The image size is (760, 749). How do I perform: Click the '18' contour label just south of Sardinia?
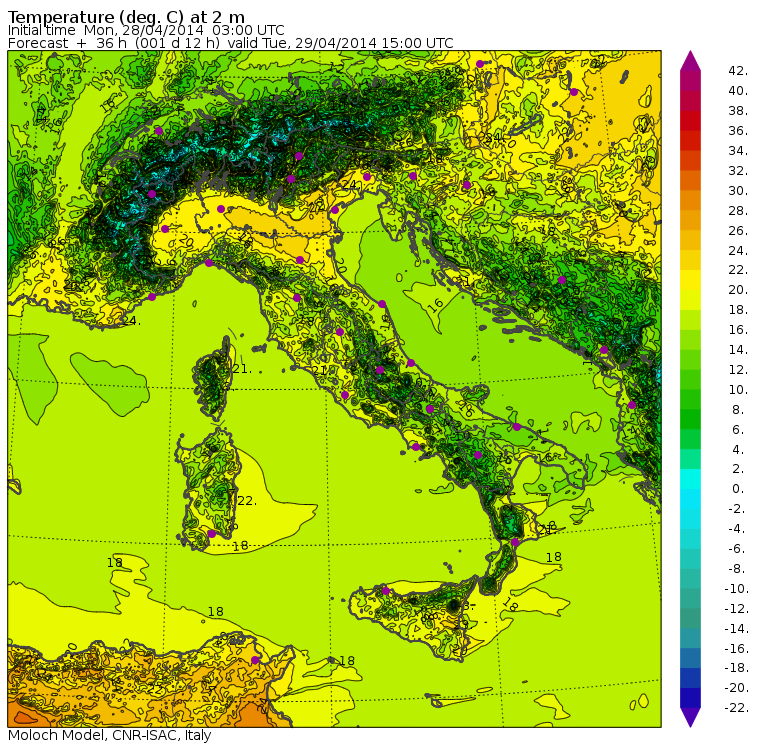(240, 546)
